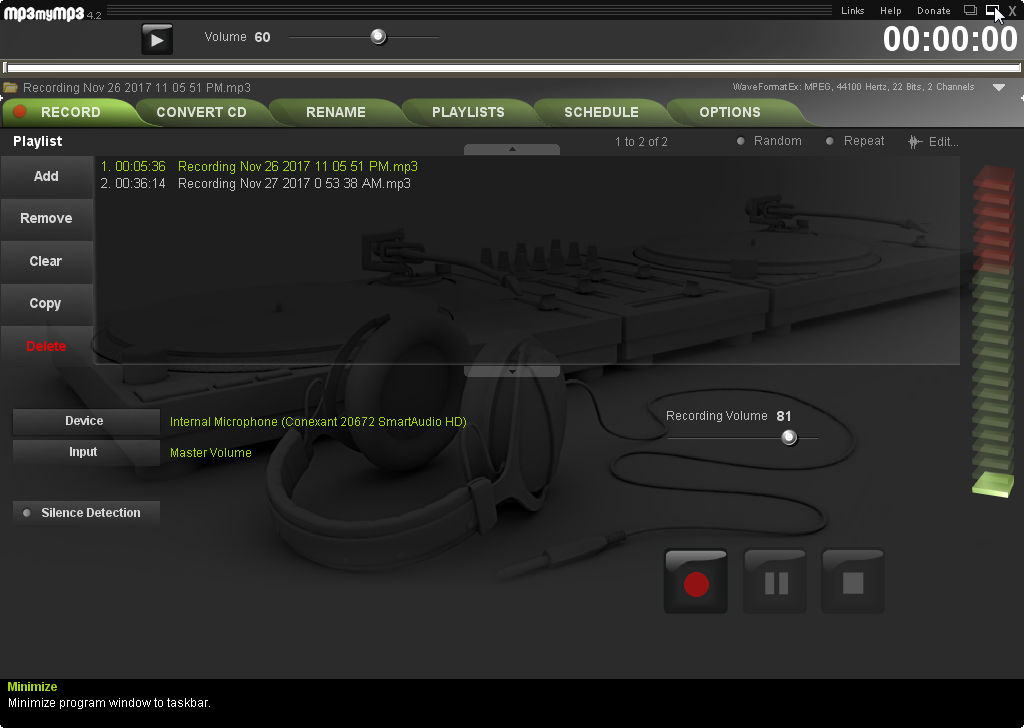Click the play button next to Volume
The height and width of the screenshot is (728, 1024).
click(157, 39)
